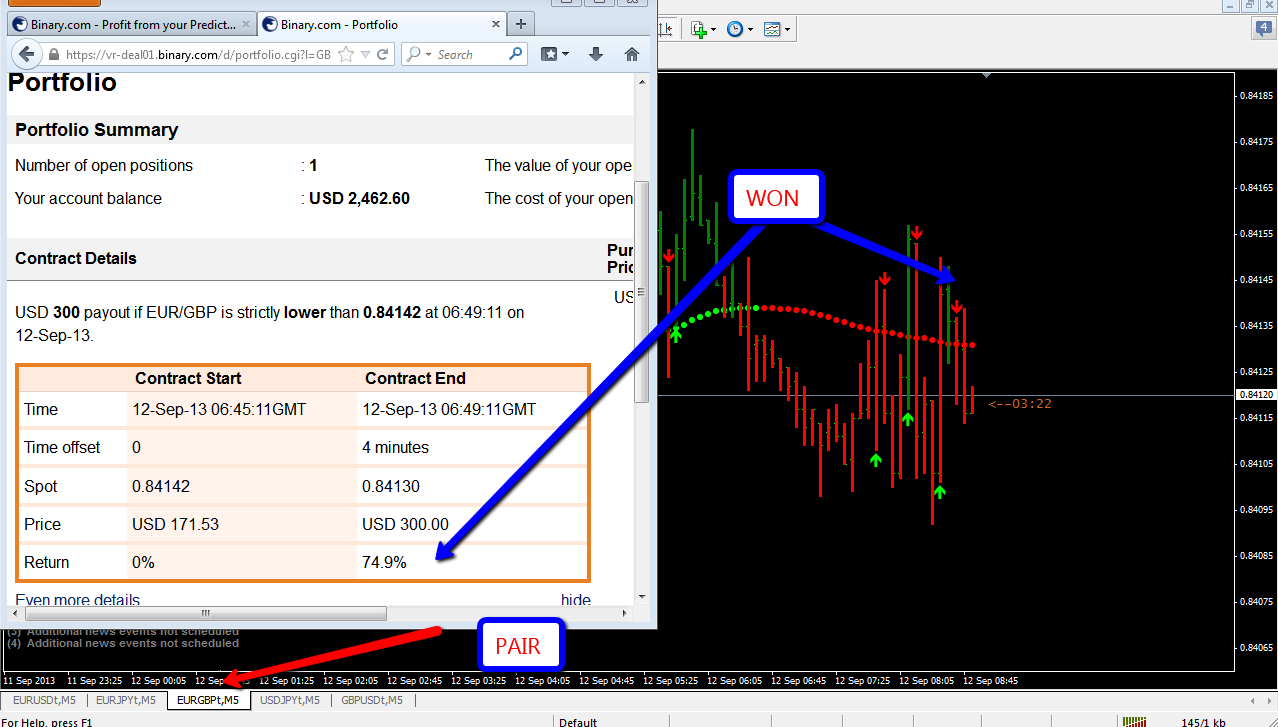This screenshot has width=1278, height=727.
Task: Click the connection status bars icon
Action: (1134, 720)
